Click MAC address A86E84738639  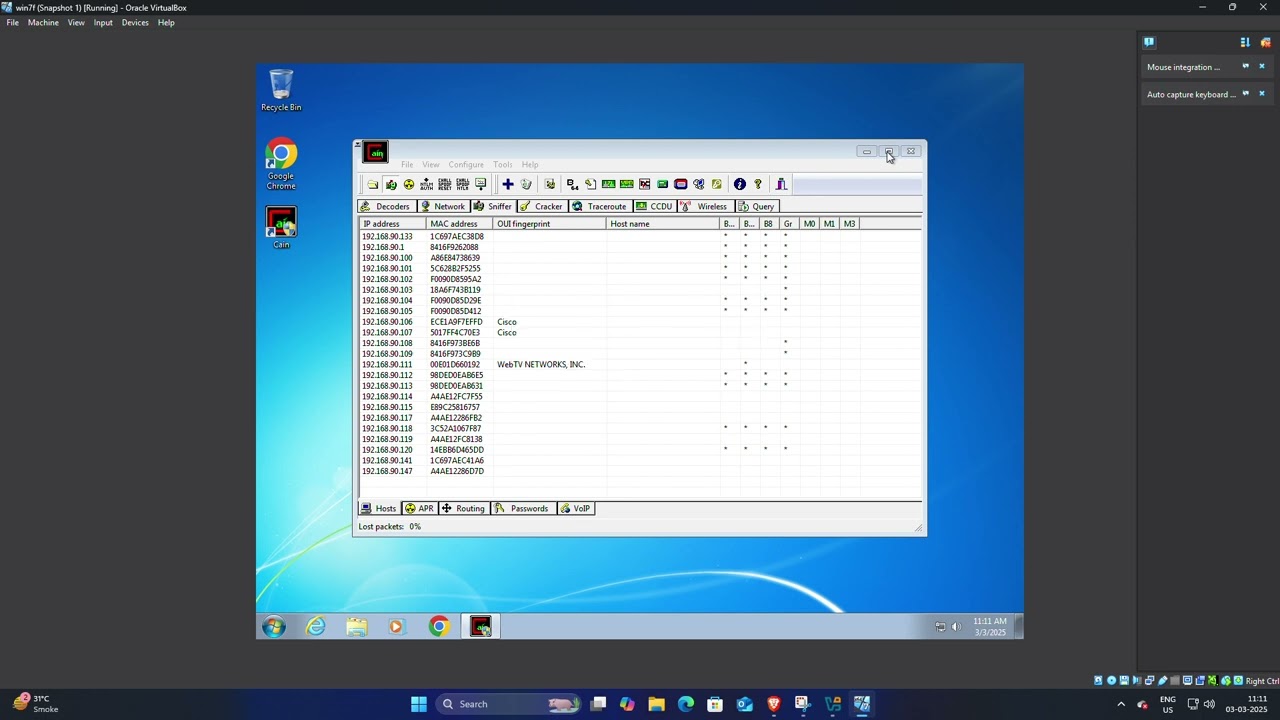[x=455, y=258]
